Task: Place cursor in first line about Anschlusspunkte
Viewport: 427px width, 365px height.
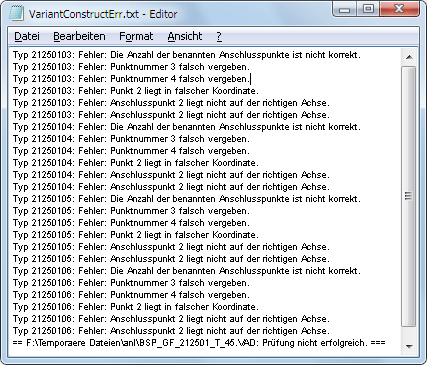Action: (x=187, y=55)
